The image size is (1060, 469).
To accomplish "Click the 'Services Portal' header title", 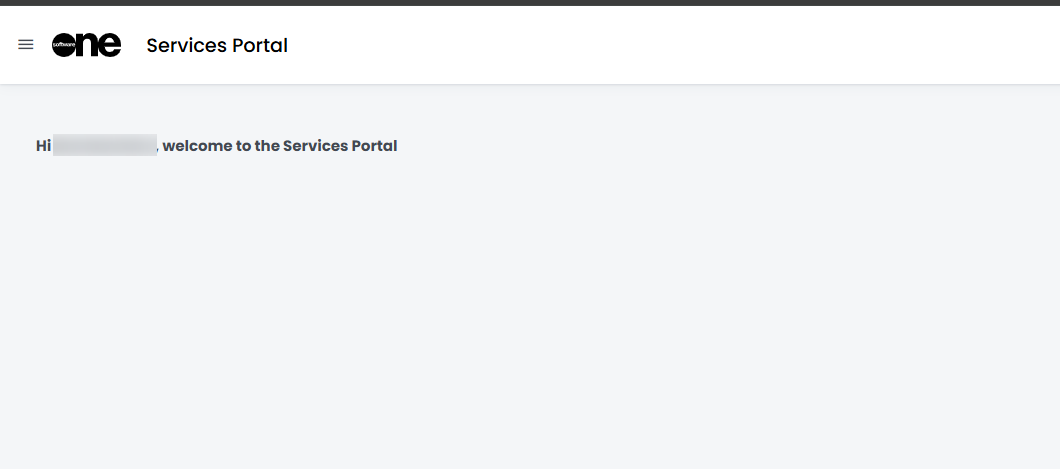I will click(x=217, y=45).
